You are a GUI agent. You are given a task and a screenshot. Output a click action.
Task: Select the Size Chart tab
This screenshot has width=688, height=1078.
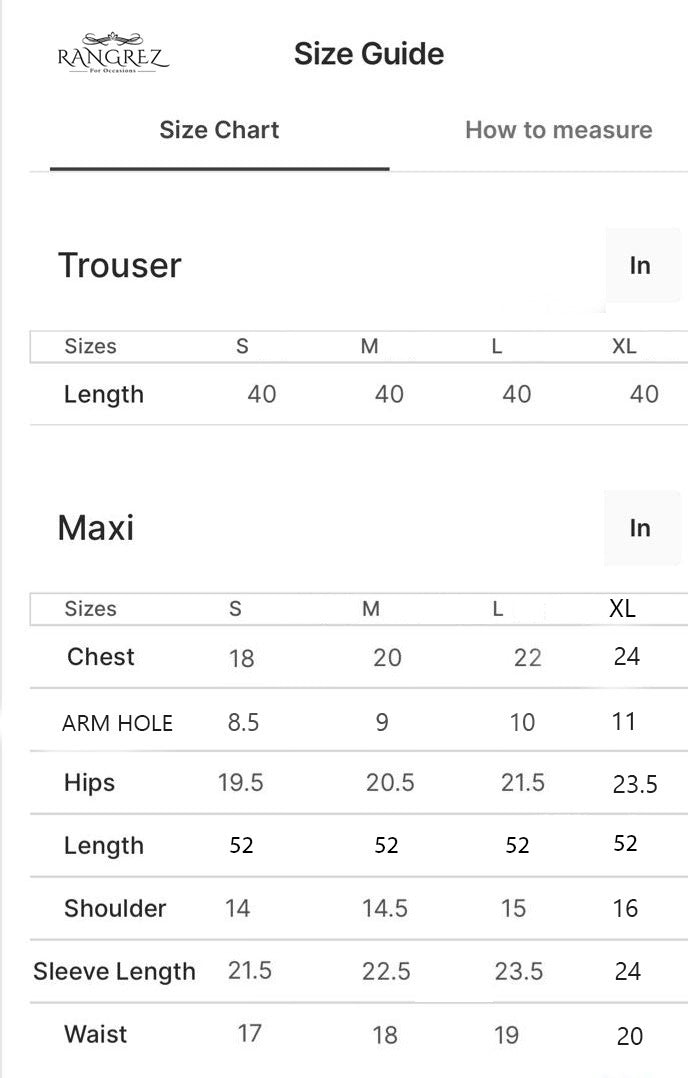[x=218, y=130]
